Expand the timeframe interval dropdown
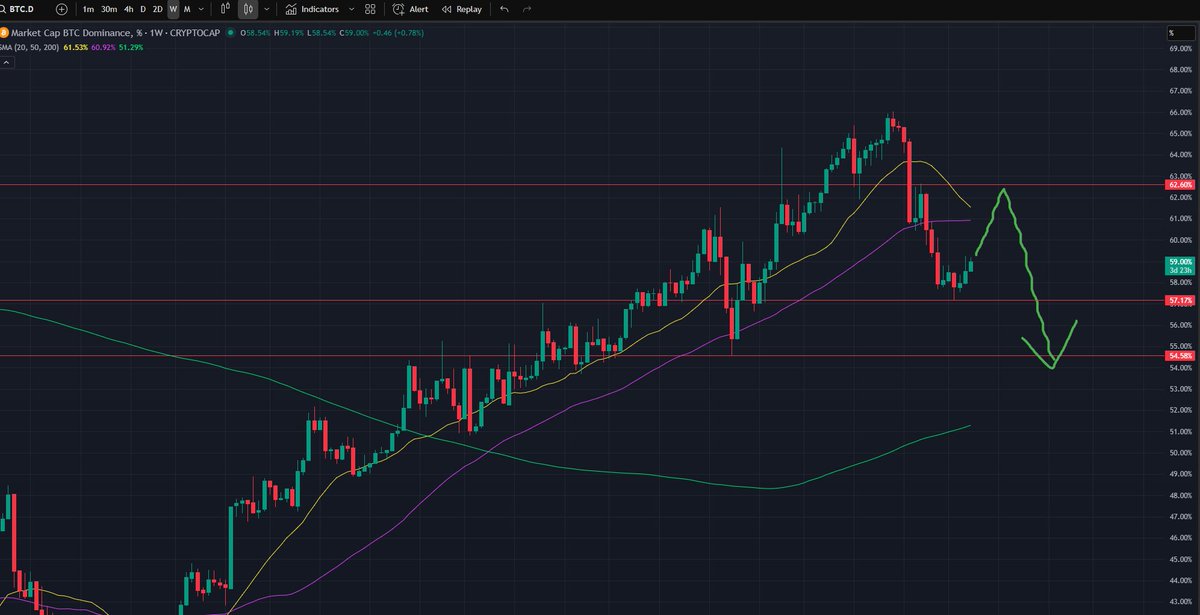The height and width of the screenshot is (615, 1200). coord(203,9)
